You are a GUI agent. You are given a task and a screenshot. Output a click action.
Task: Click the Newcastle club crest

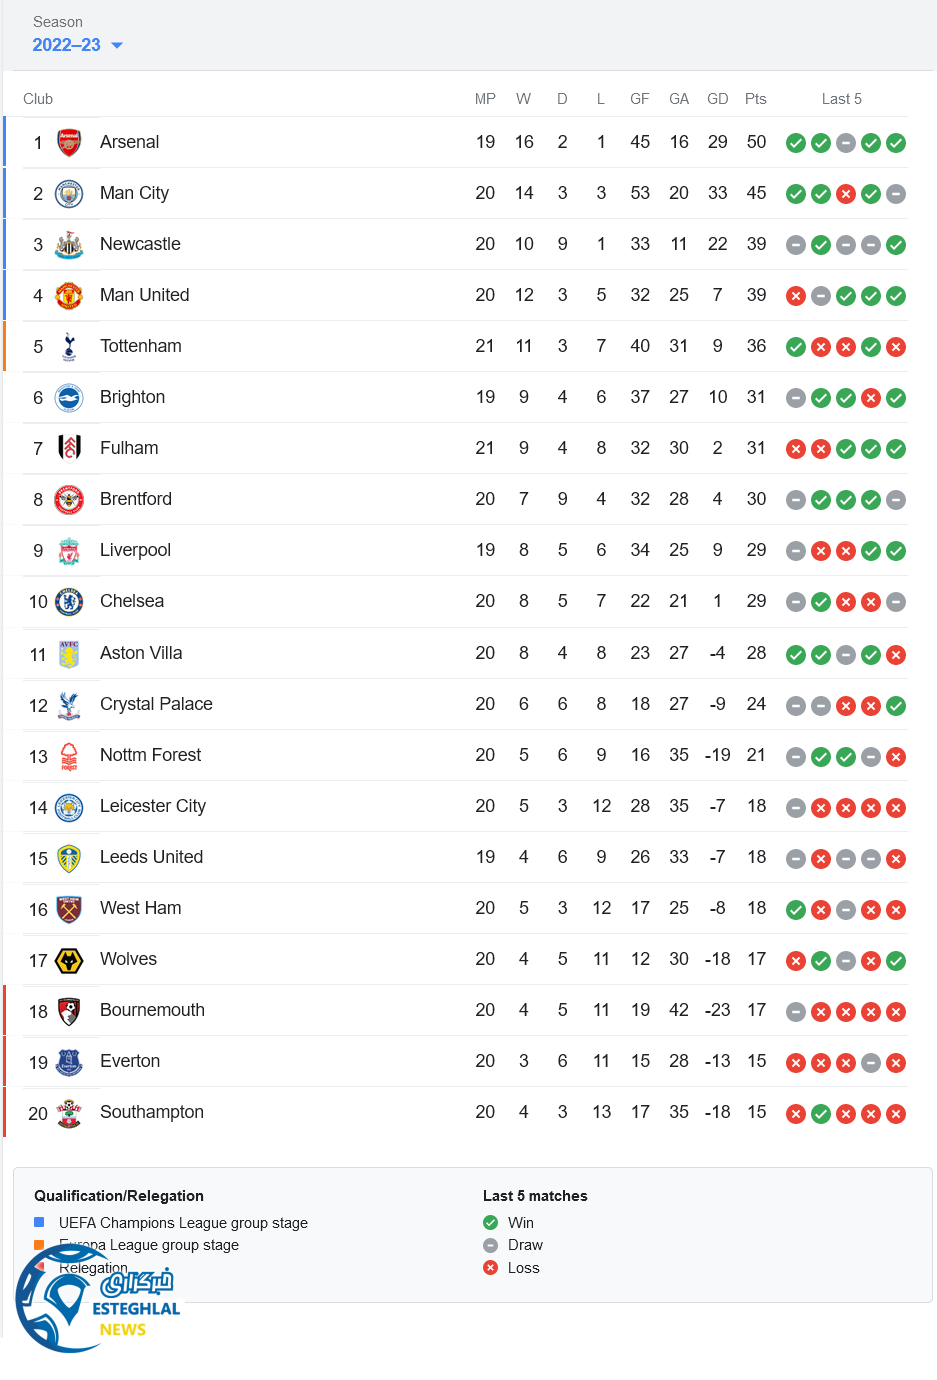pos(69,244)
